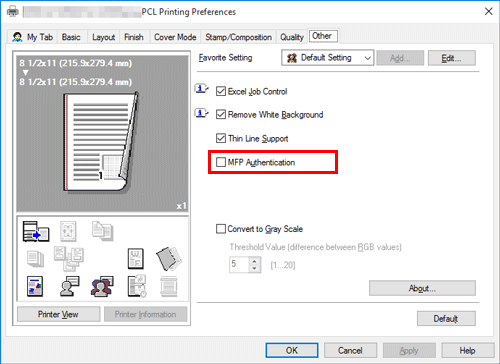Click the Printer View button
Screen dimensions: 500x364
(x=58, y=314)
